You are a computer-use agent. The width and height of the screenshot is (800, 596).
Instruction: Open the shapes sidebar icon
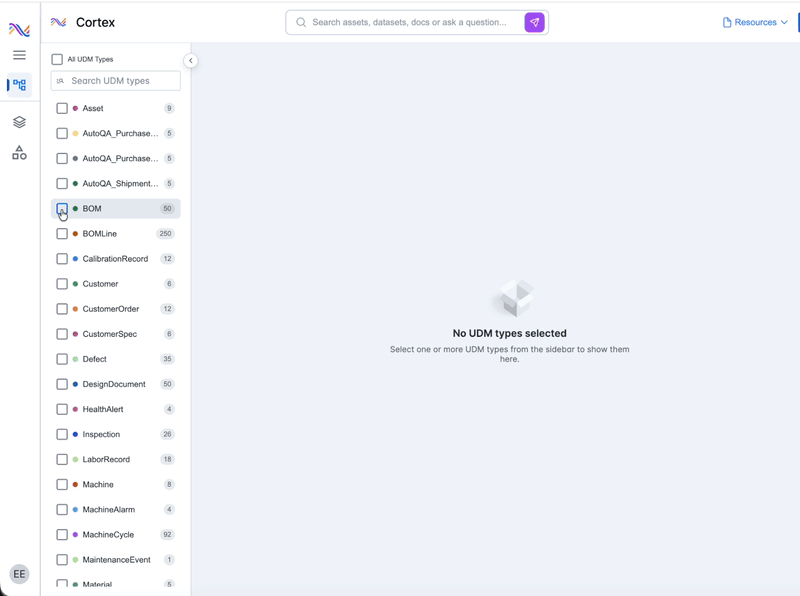19,152
